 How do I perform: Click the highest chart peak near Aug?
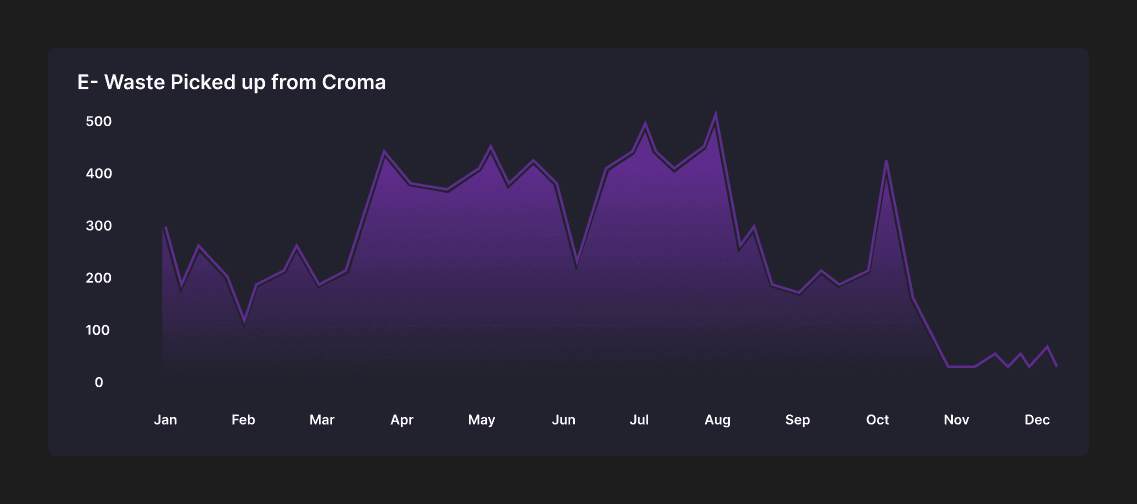point(716,113)
